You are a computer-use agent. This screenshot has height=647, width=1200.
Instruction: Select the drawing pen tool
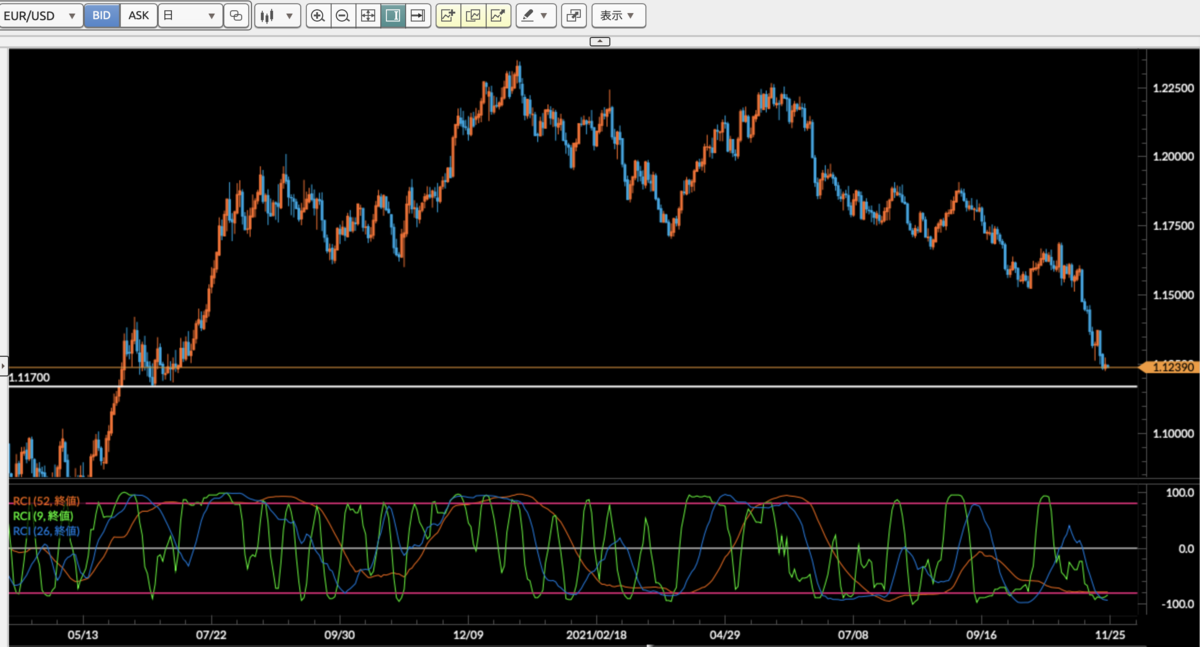point(527,15)
